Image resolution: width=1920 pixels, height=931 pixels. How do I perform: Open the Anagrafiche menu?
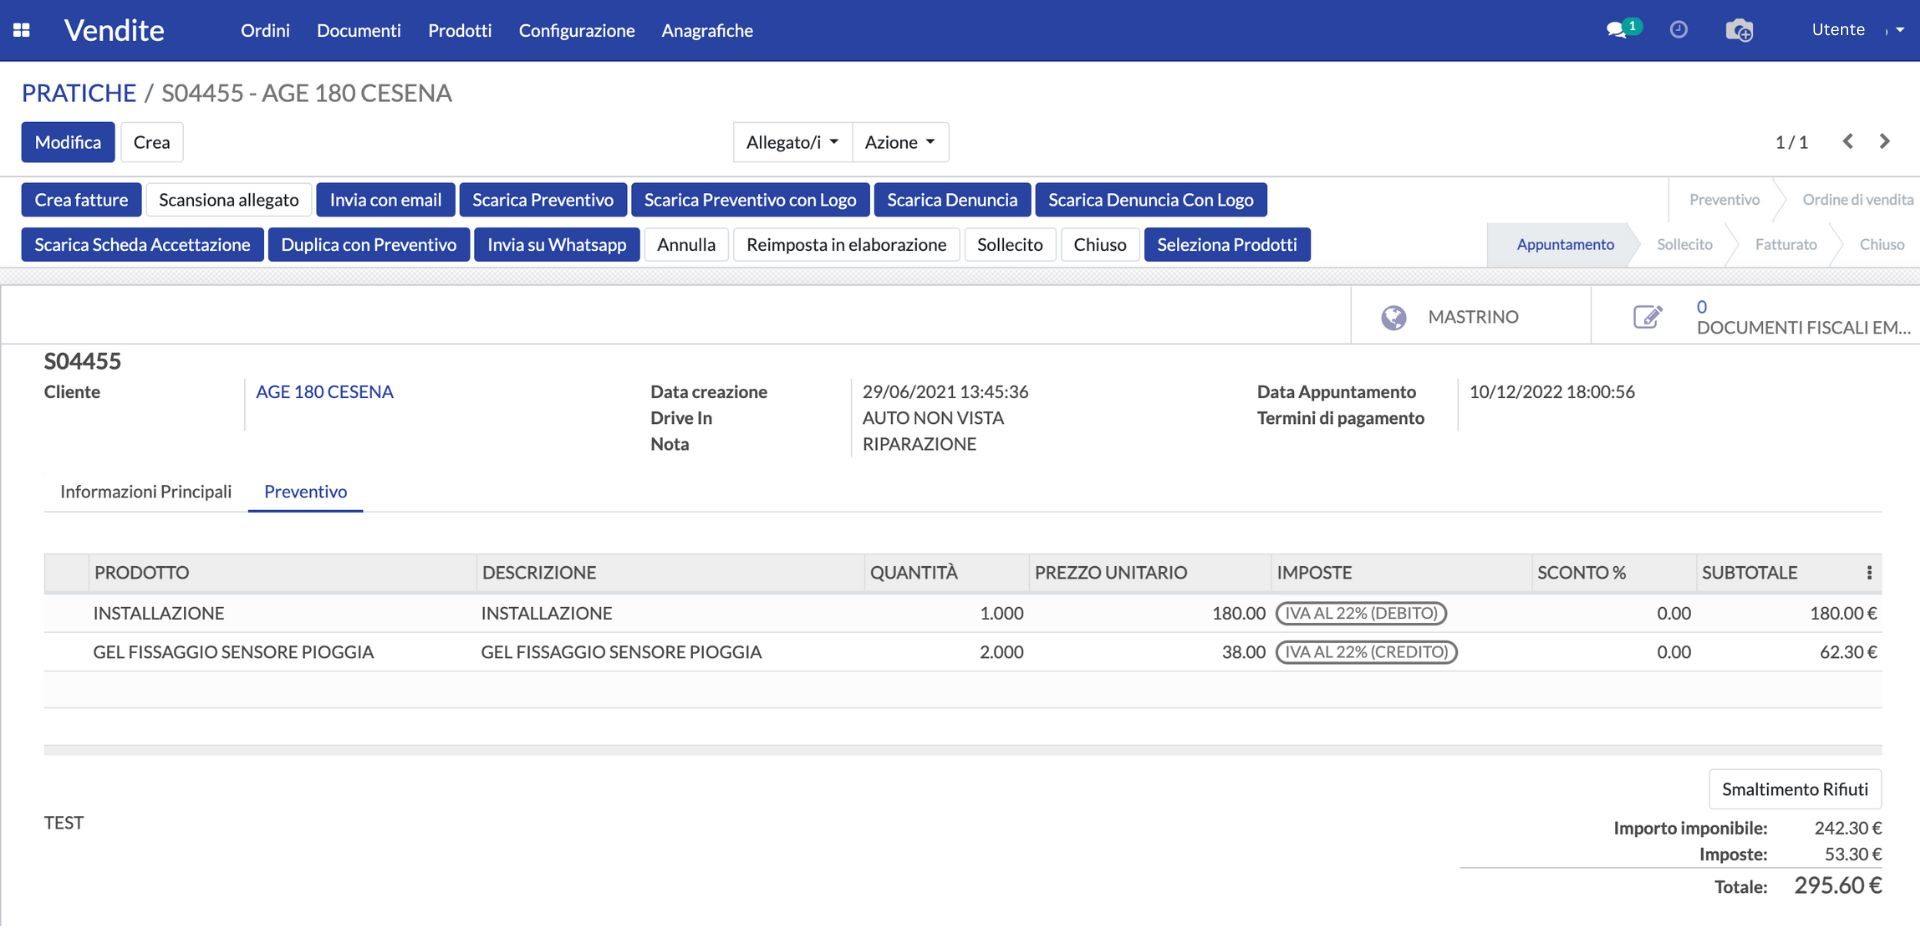pyautogui.click(x=707, y=30)
